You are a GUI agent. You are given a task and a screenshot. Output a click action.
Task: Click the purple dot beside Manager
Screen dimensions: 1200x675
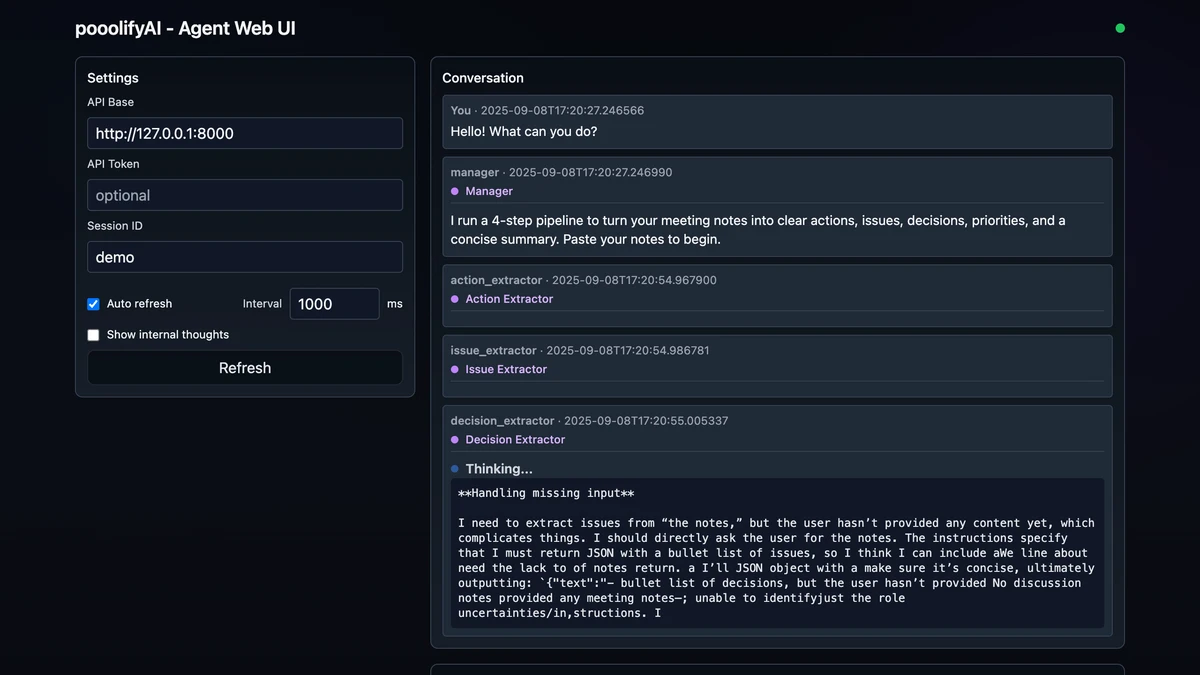455,191
